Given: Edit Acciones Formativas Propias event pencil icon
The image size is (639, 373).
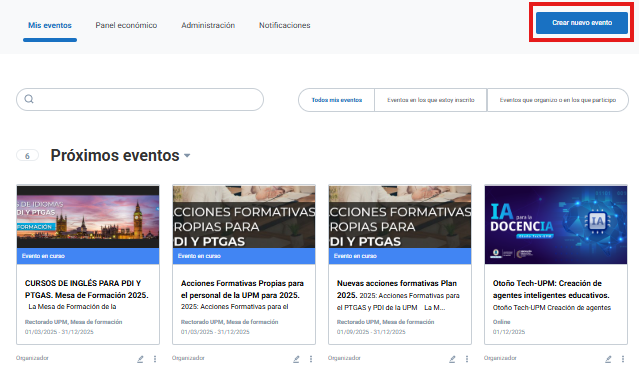Looking at the screenshot, I should (x=296, y=359).
